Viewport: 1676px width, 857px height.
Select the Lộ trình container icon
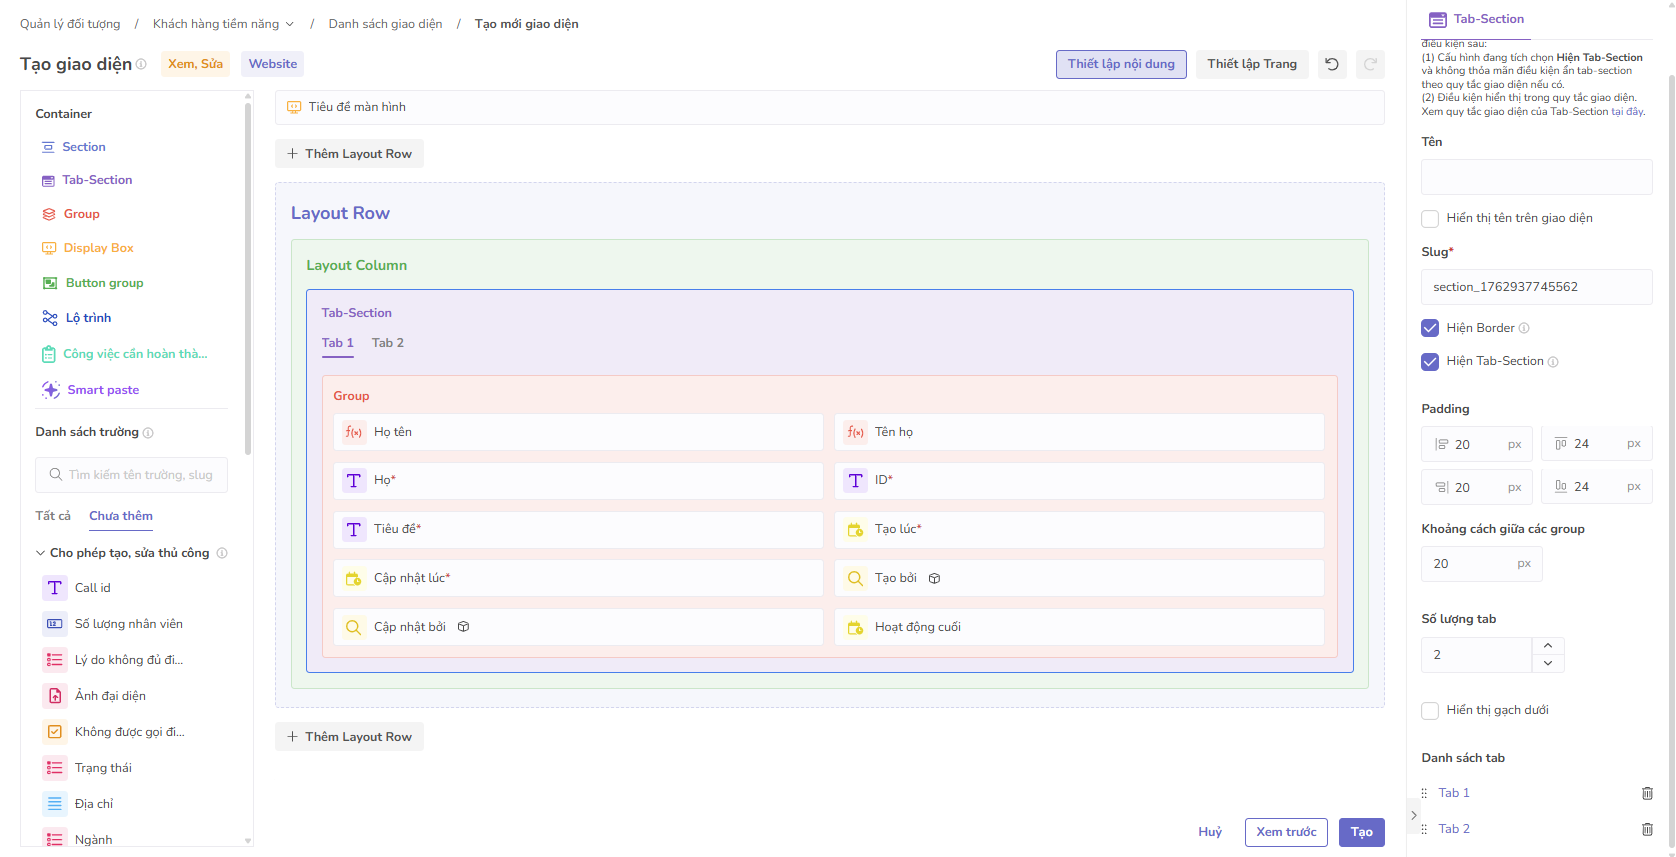click(49, 318)
